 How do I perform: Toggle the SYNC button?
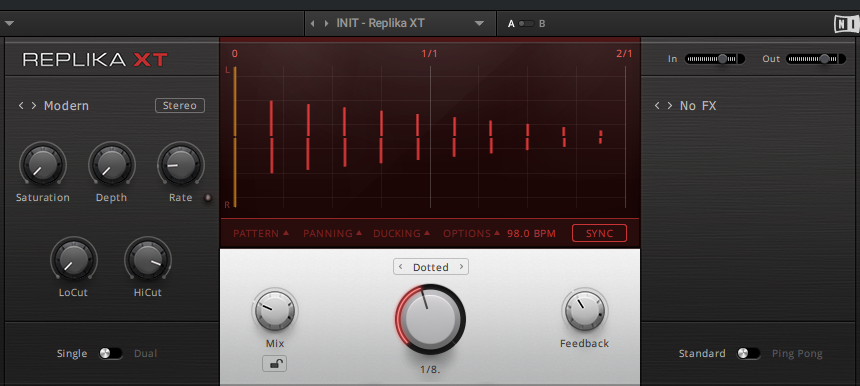click(x=599, y=233)
